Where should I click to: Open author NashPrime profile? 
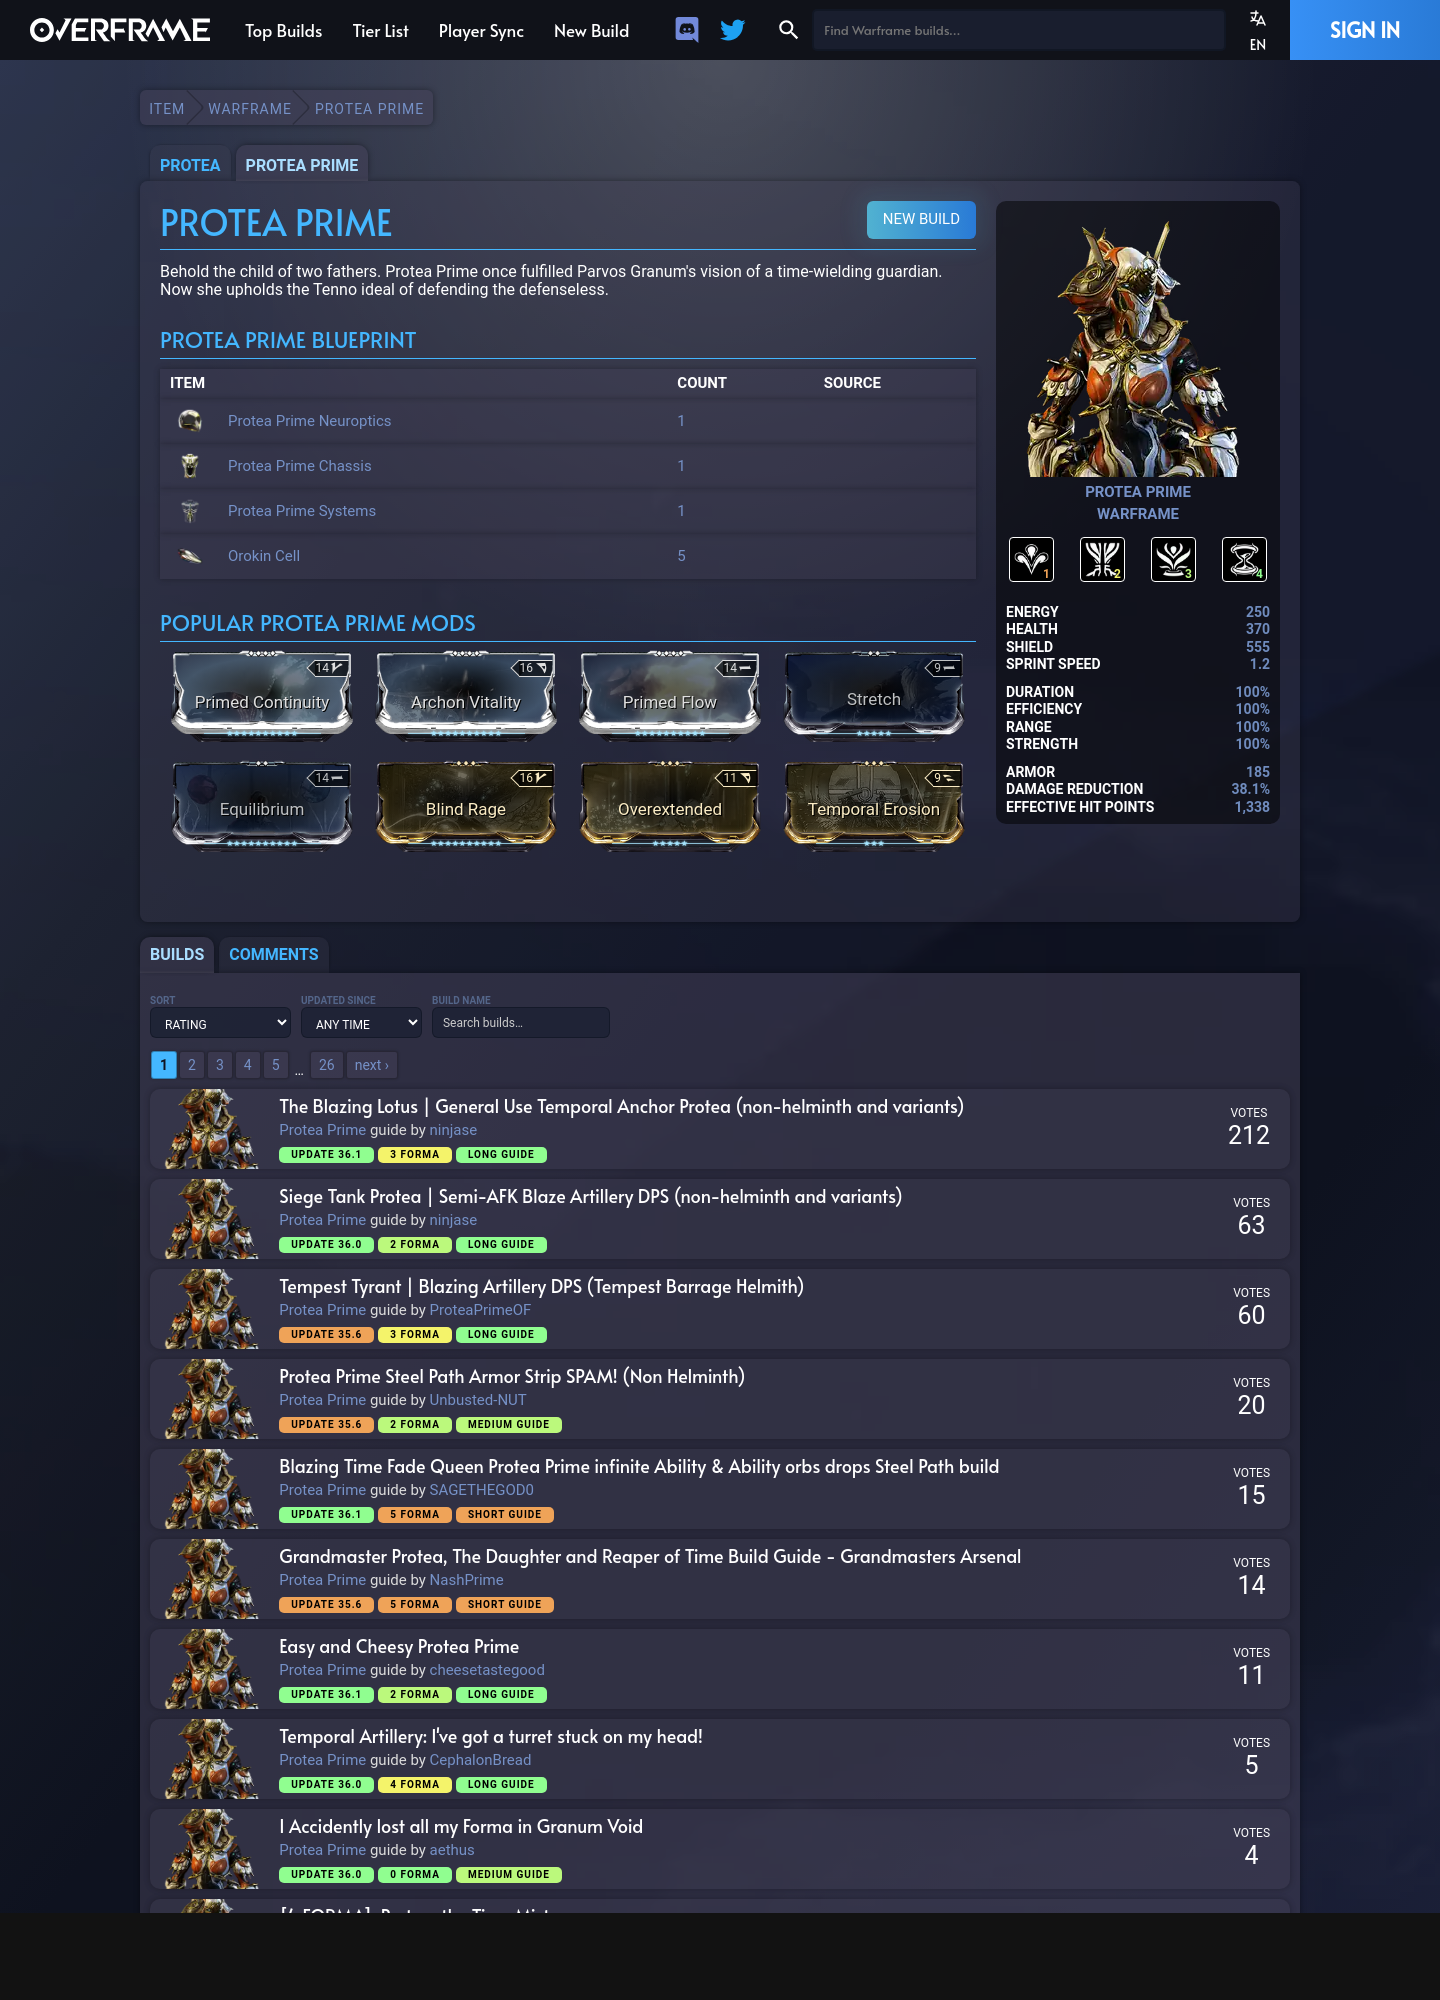click(x=466, y=1580)
